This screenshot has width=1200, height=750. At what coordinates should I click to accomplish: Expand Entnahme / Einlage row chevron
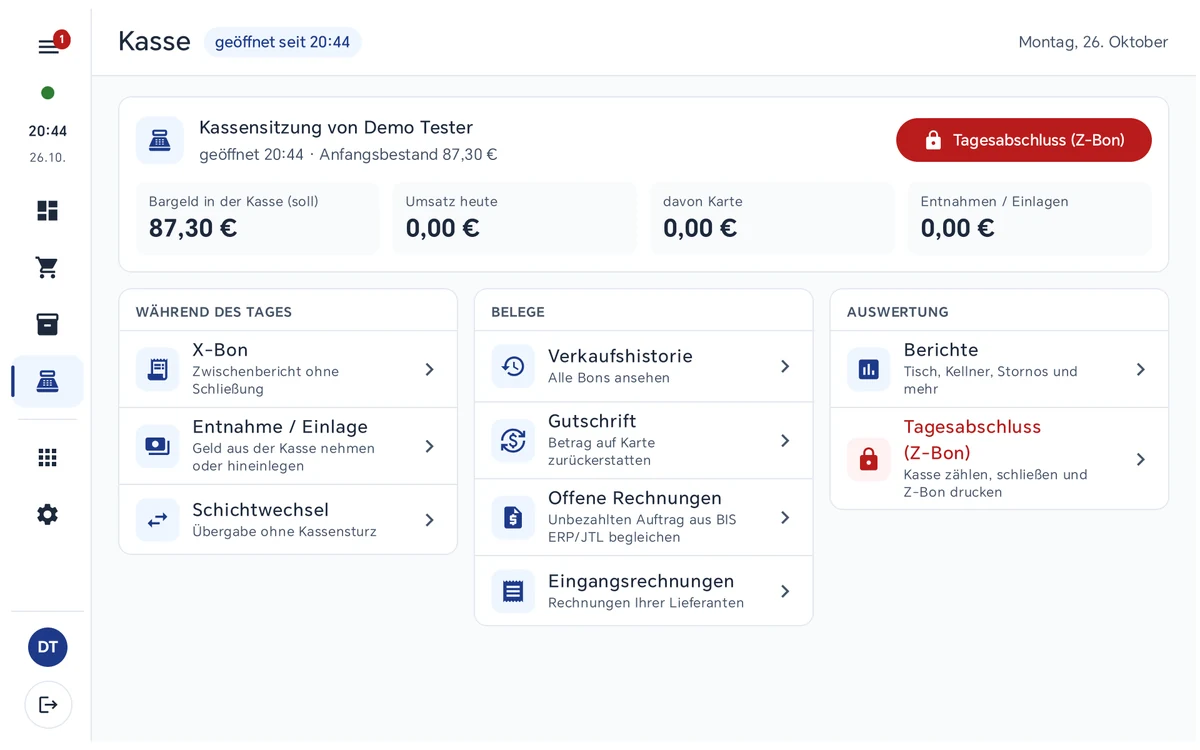click(x=429, y=446)
